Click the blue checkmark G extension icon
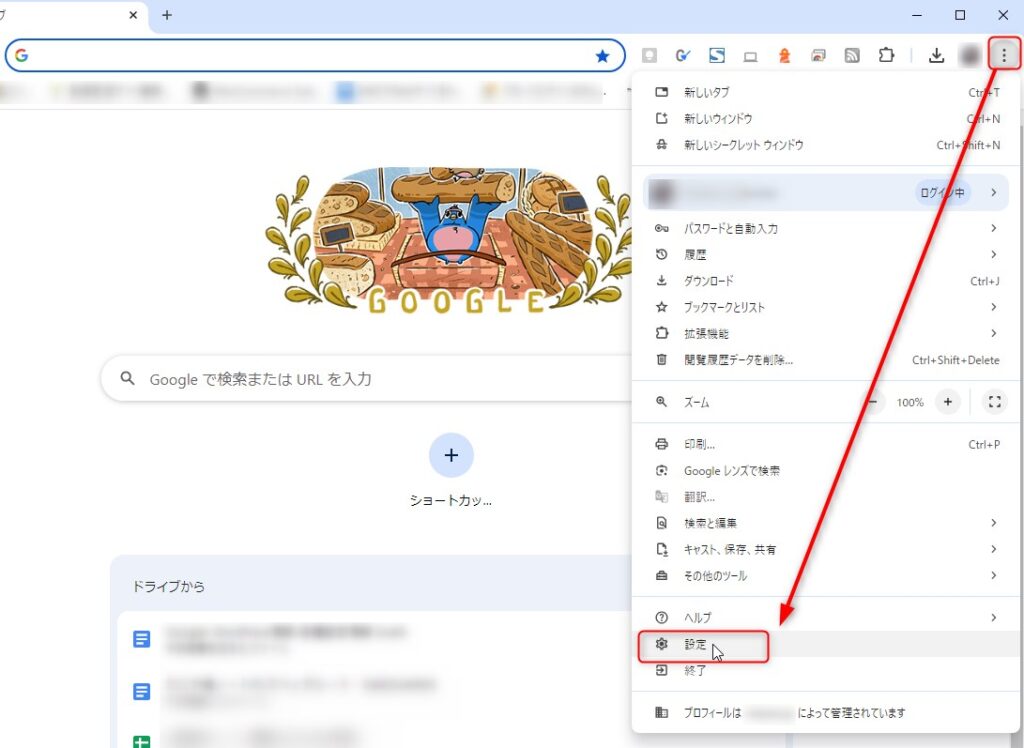Image resolution: width=1024 pixels, height=748 pixels. pos(683,56)
